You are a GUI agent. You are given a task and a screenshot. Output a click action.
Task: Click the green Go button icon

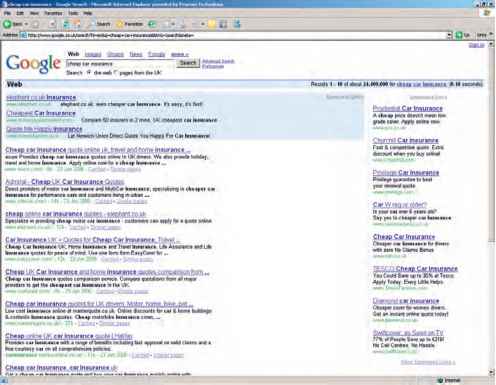459,35
